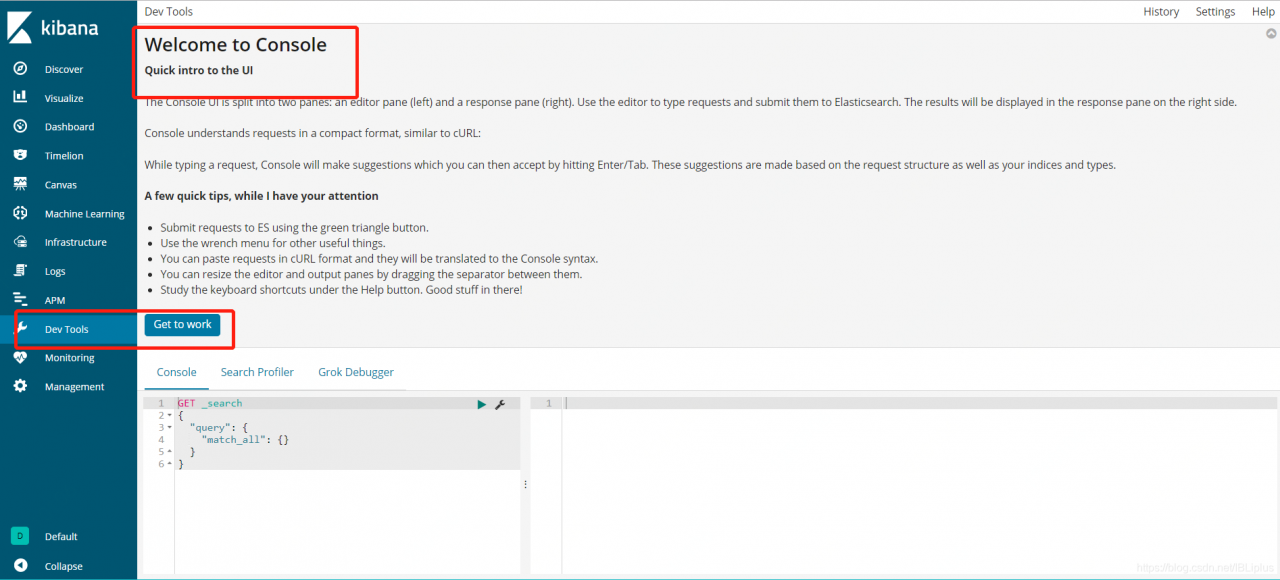Click the Collapse arrow icon
The image size is (1280, 580).
click(x=20, y=566)
